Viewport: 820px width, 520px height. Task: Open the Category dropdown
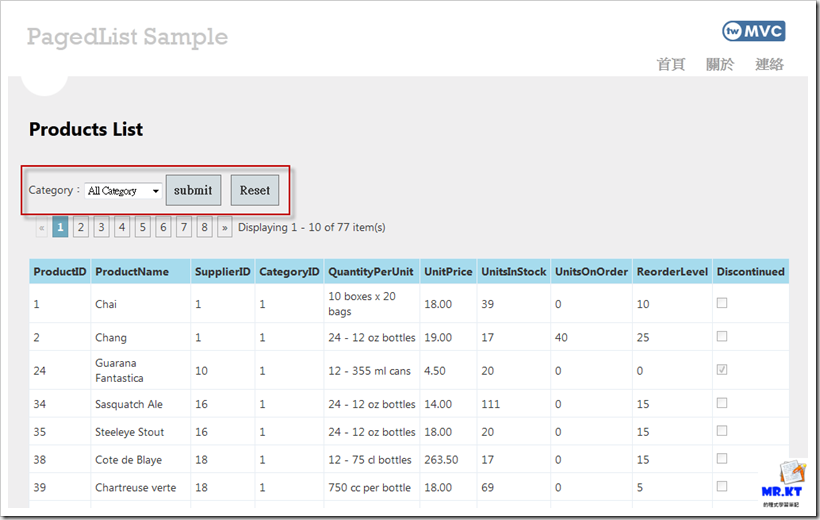(x=123, y=191)
